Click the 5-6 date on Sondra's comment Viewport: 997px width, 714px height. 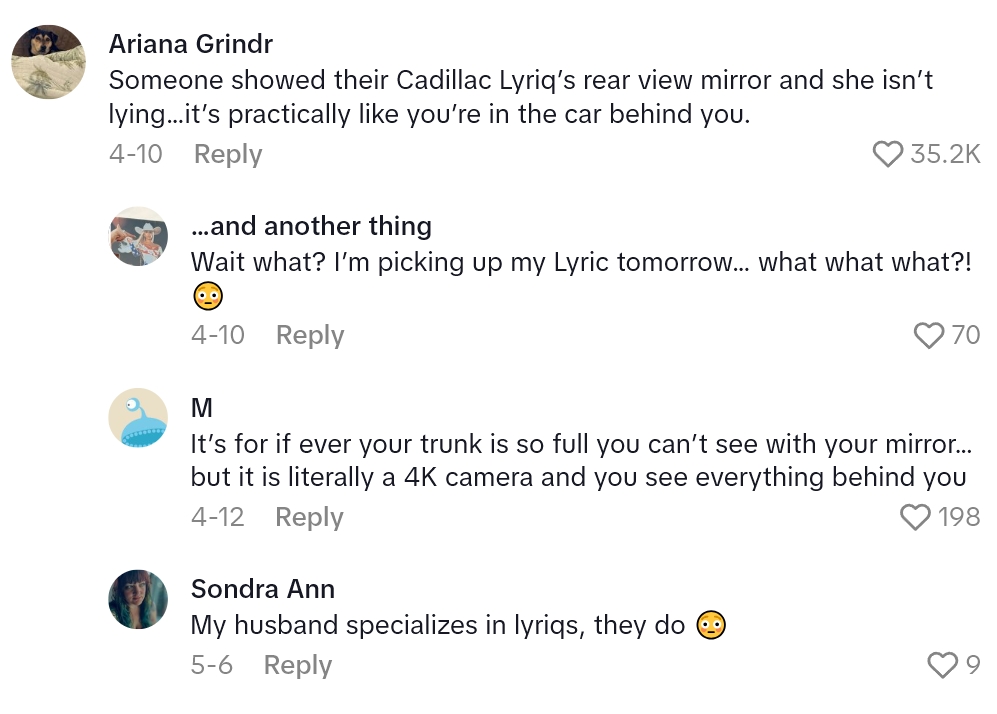[x=212, y=665]
